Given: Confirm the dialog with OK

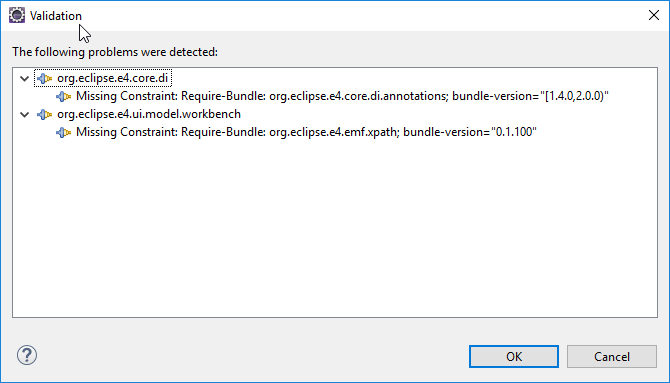Looking at the screenshot, I should tap(514, 356).
